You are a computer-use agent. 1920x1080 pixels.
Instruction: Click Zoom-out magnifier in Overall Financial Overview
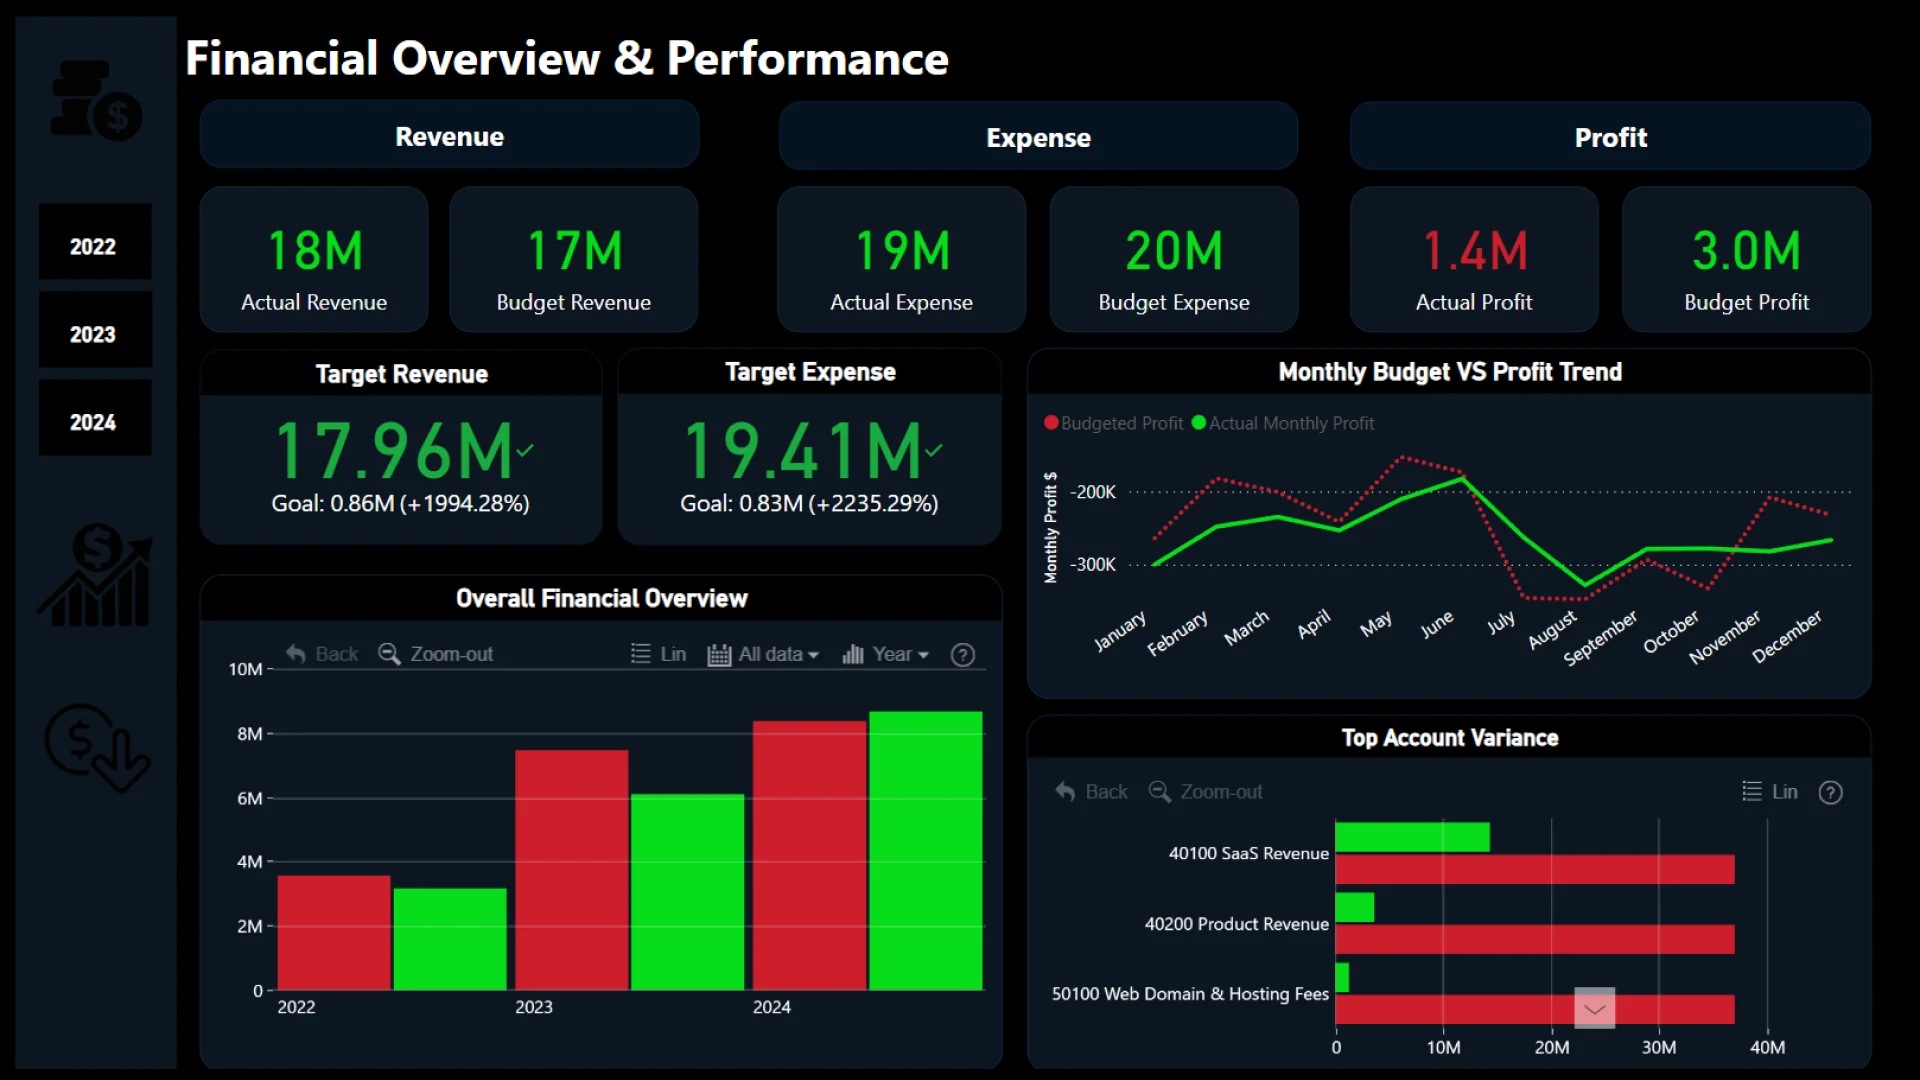click(389, 654)
